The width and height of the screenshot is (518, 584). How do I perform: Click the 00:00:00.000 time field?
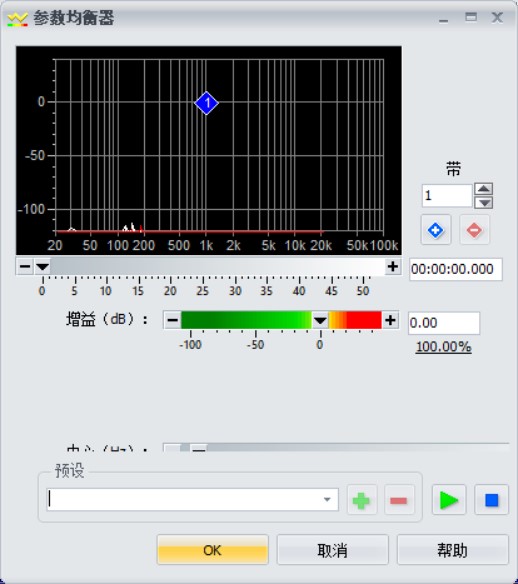(x=456, y=269)
